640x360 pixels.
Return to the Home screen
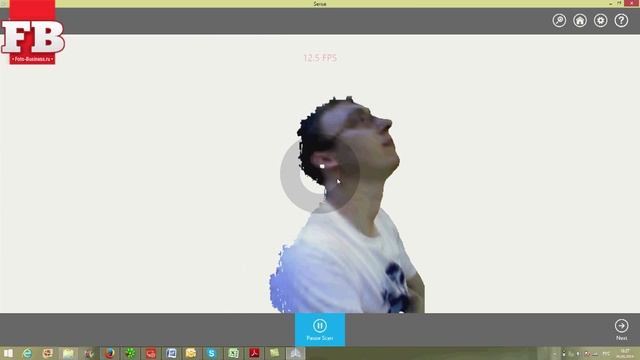point(580,20)
